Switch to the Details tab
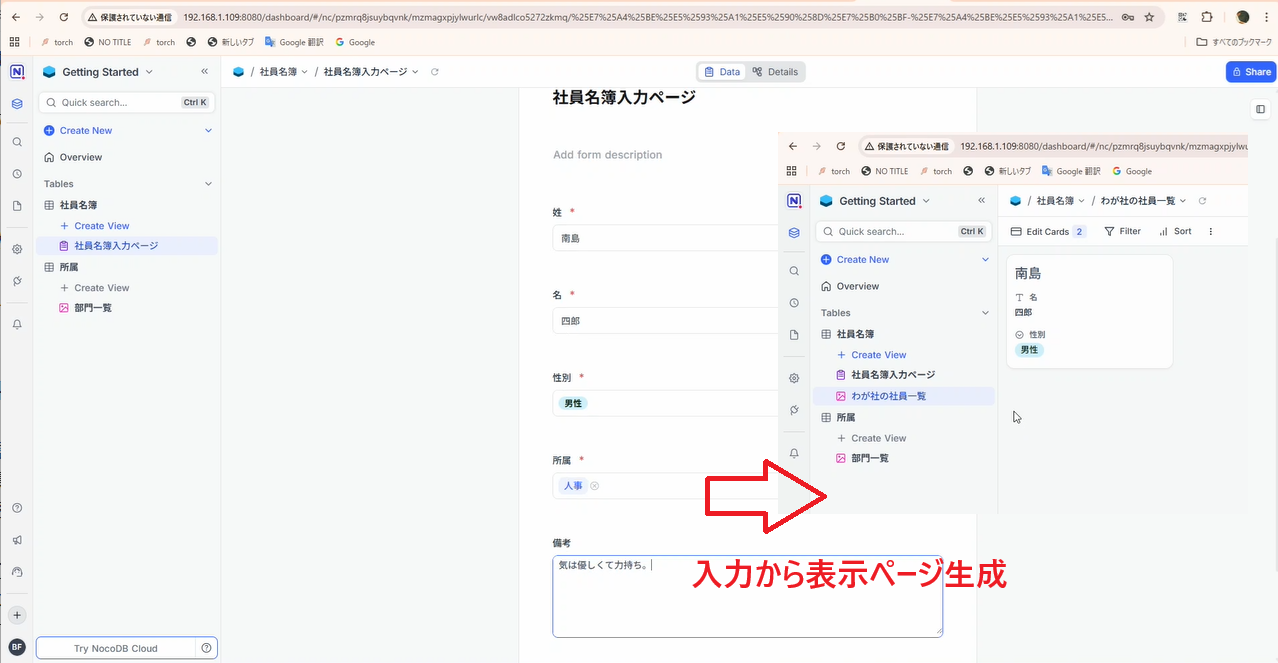The width and height of the screenshot is (1278, 663). (775, 72)
